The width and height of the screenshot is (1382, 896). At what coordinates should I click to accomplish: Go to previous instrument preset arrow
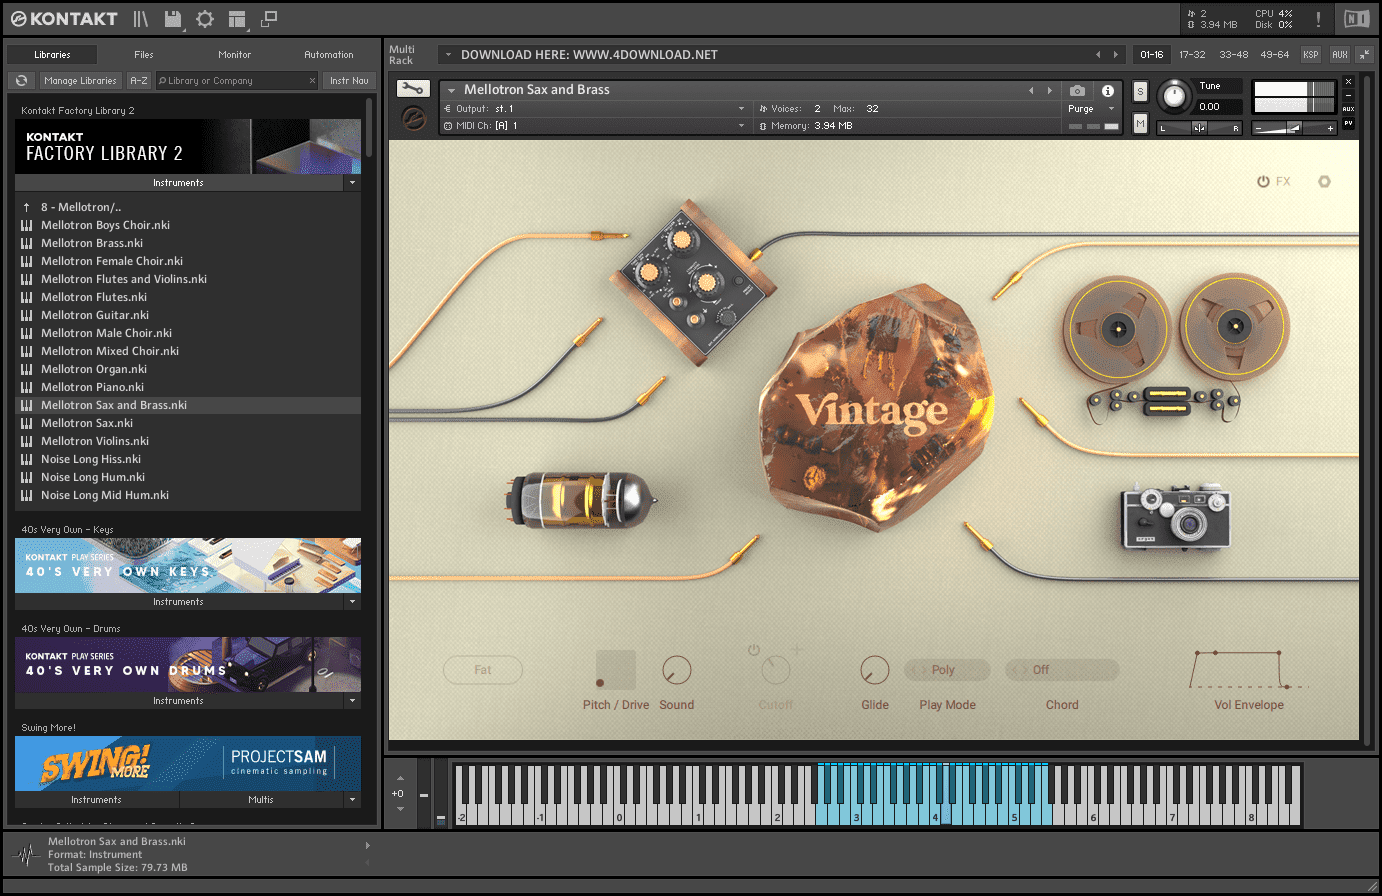click(x=1031, y=90)
